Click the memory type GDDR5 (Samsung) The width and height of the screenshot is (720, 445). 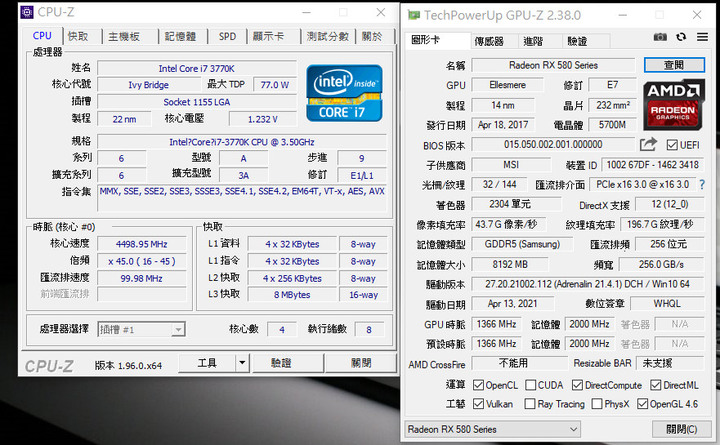(522, 244)
